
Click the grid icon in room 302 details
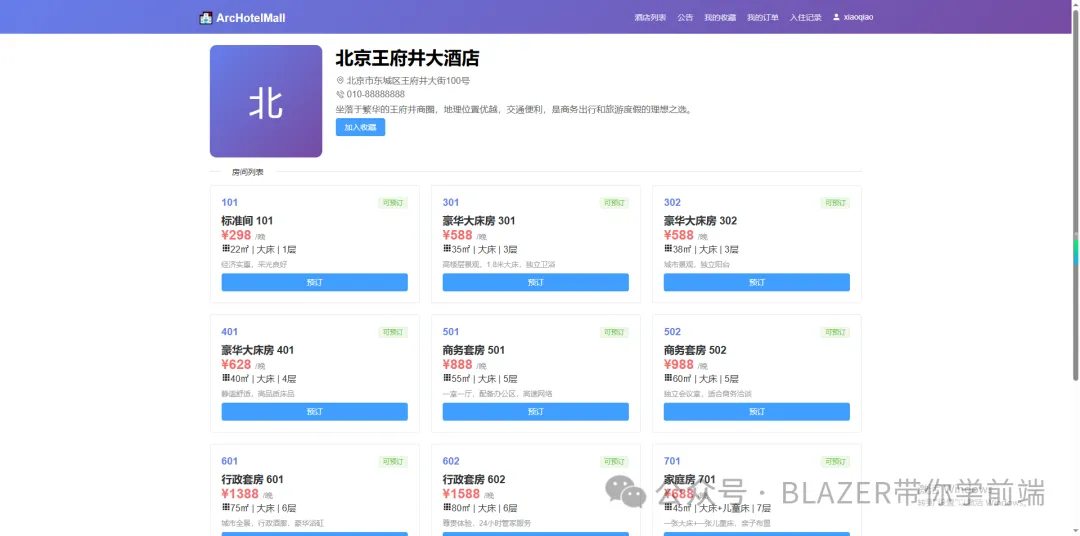[667, 249]
